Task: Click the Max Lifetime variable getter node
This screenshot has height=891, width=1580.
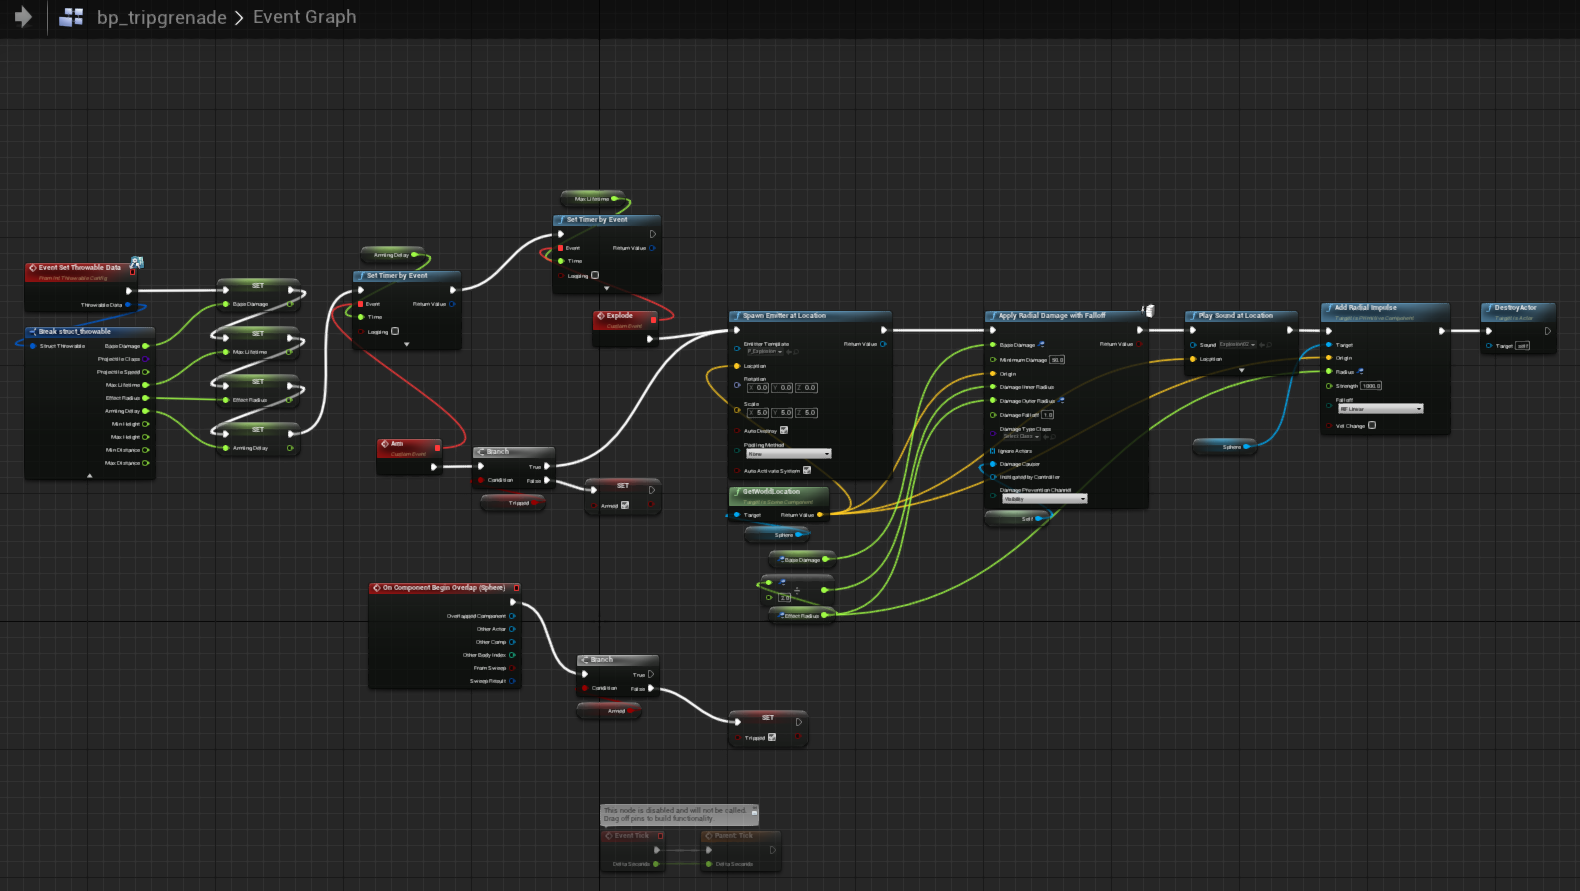Action: pyautogui.click(x=593, y=199)
